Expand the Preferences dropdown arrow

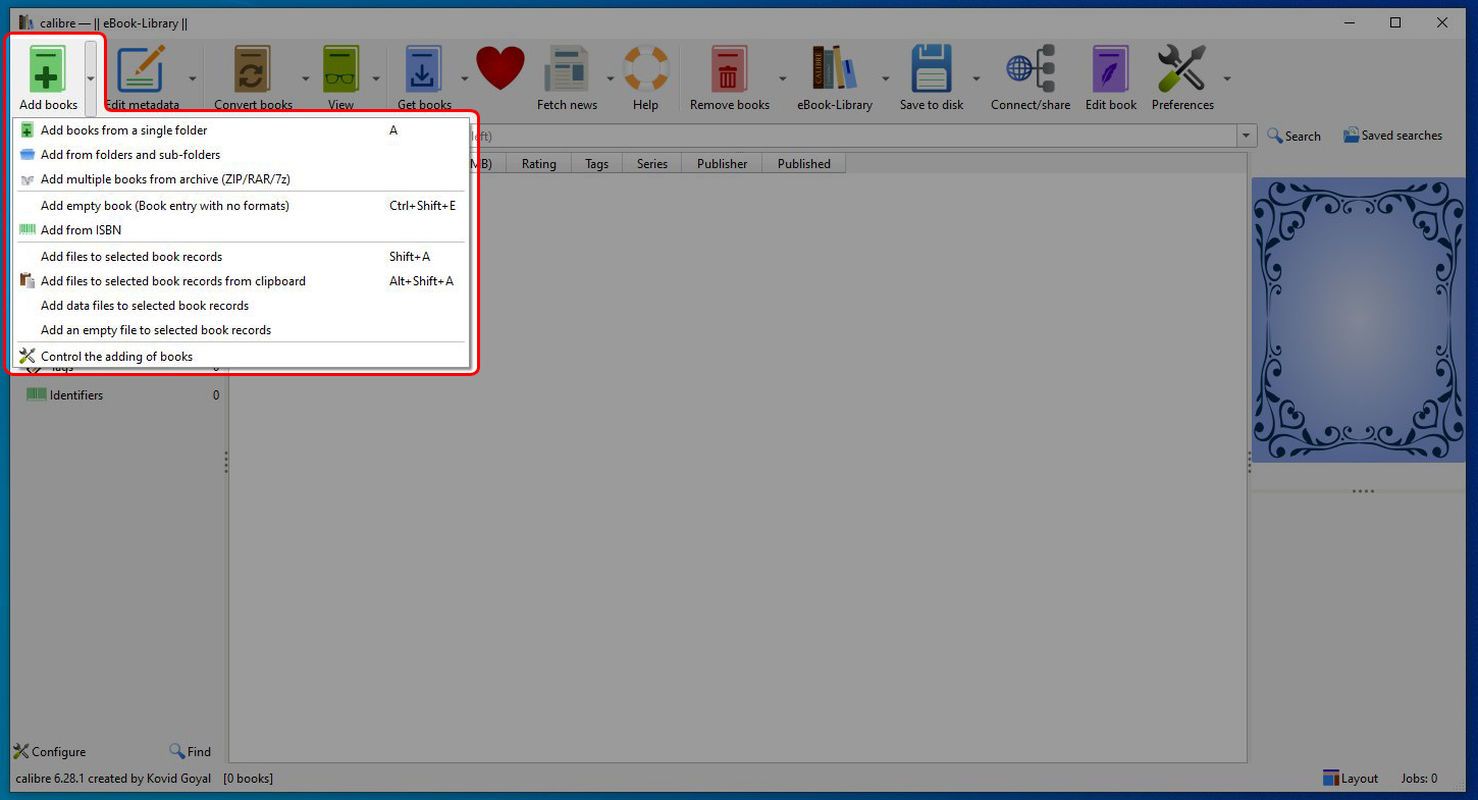point(1227,78)
